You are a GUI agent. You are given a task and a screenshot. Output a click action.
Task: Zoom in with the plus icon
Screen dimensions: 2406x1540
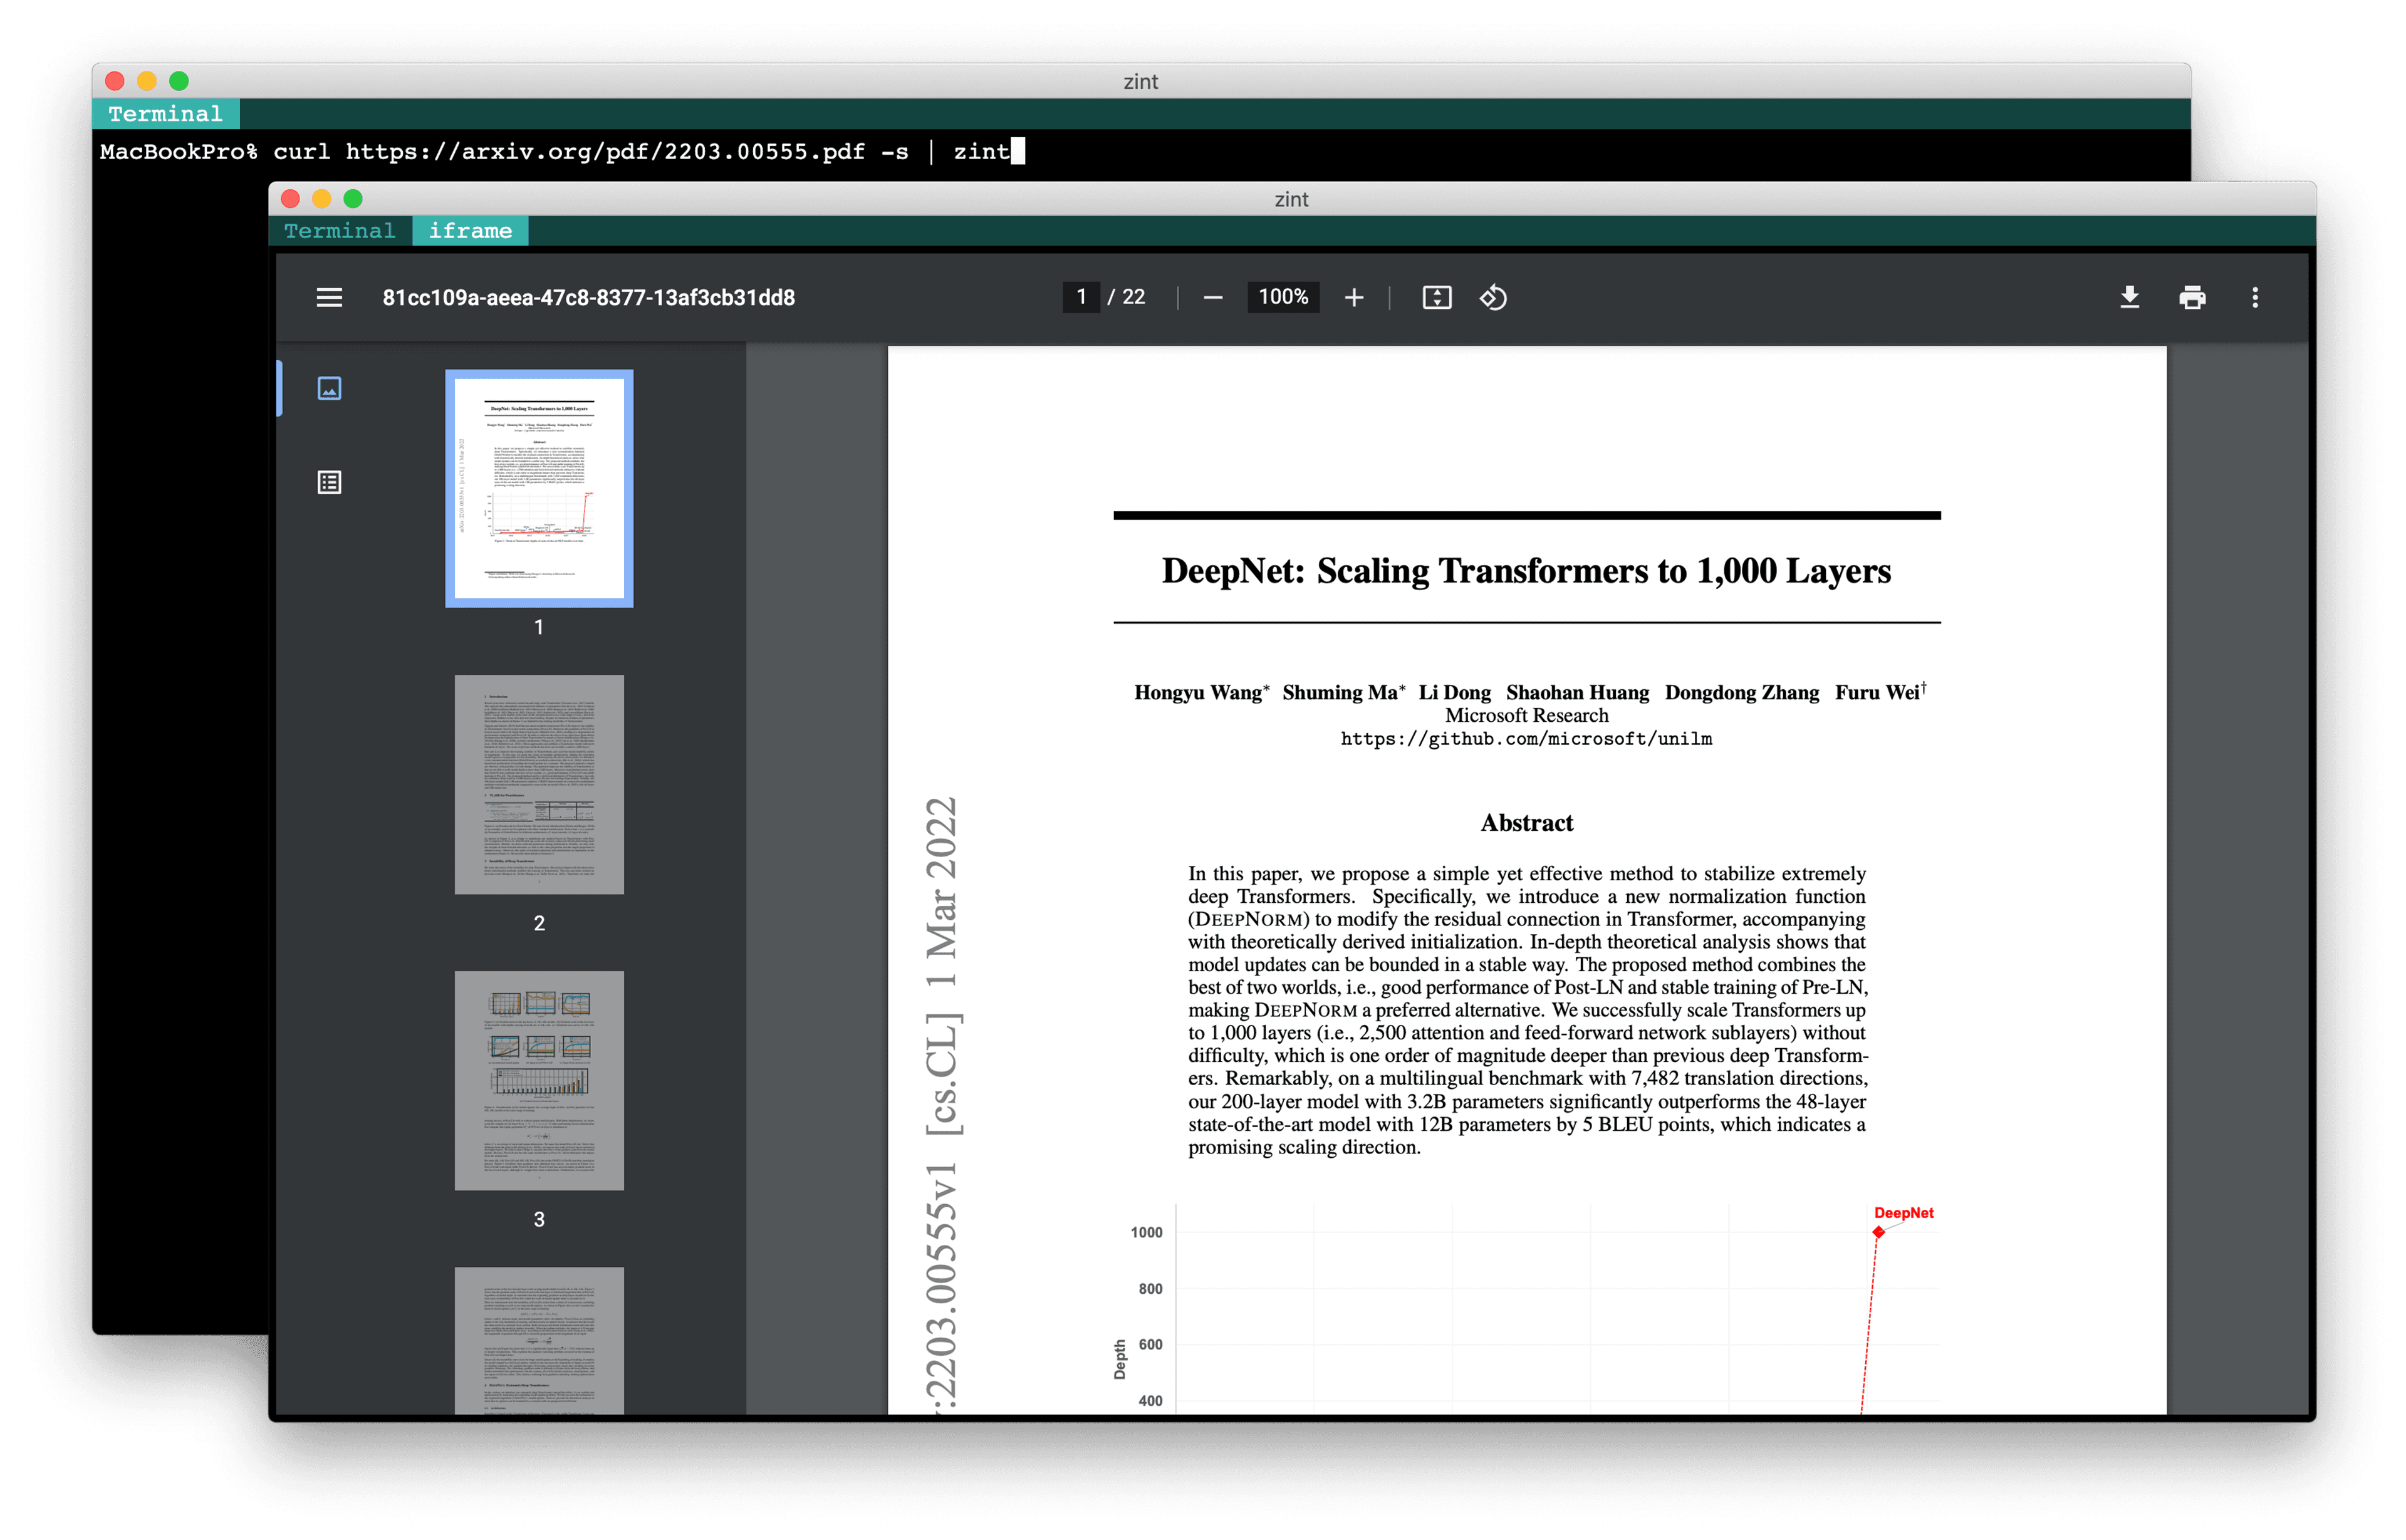[1353, 298]
